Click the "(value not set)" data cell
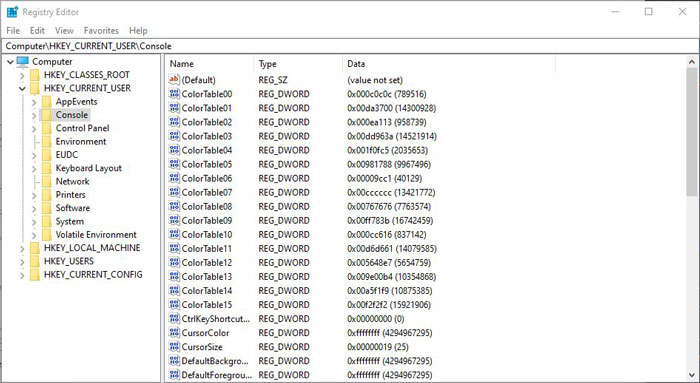The image size is (700, 383). (375, 80)
